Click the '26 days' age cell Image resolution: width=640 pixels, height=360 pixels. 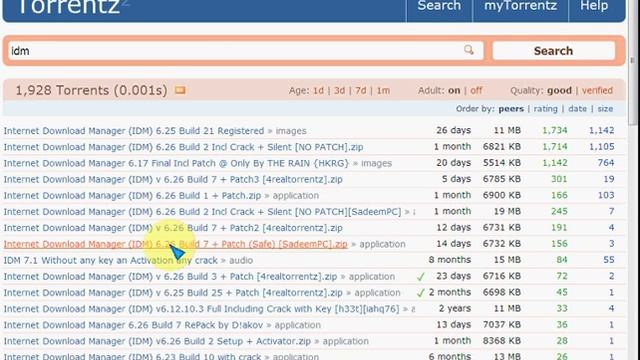(453, 130)
